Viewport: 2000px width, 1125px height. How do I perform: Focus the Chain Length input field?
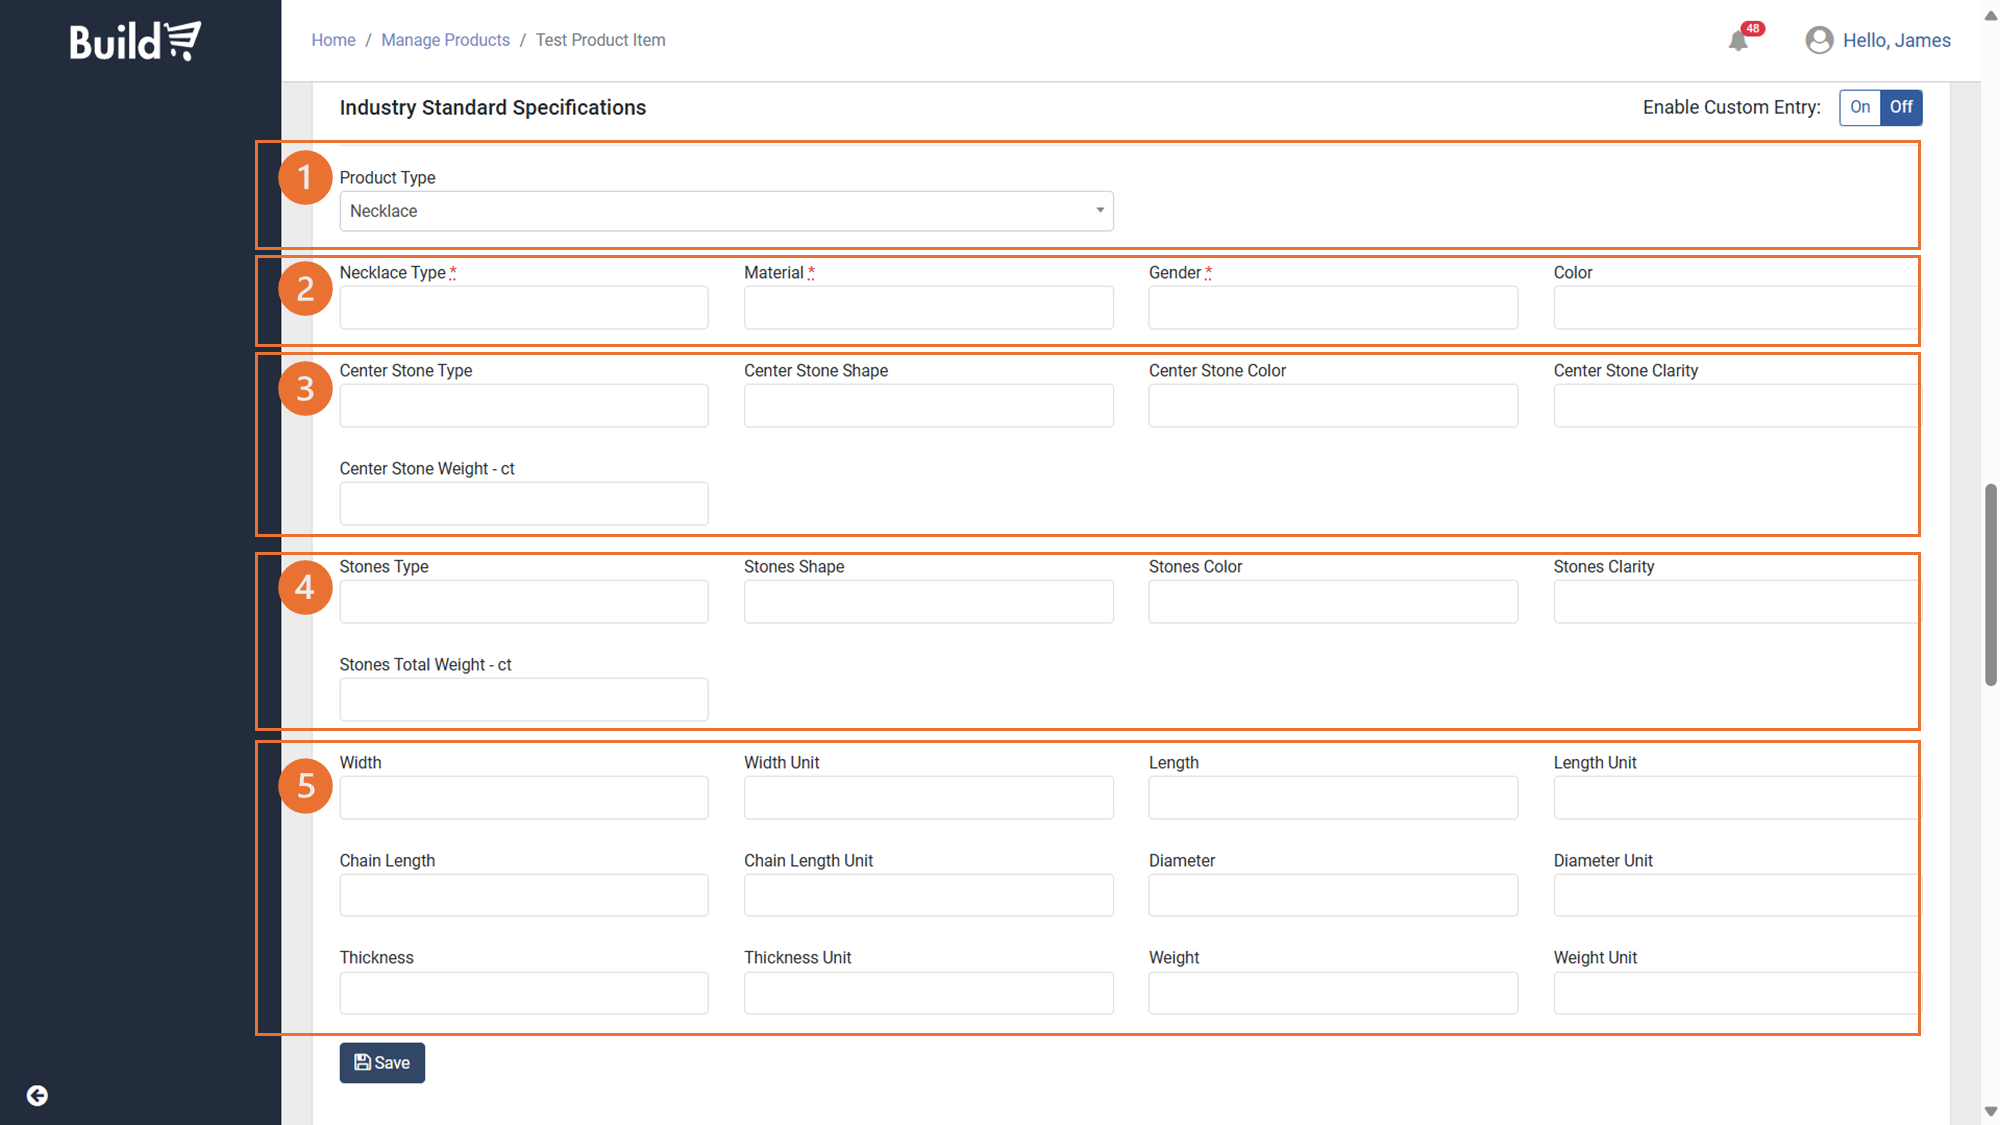coord(524,895)
